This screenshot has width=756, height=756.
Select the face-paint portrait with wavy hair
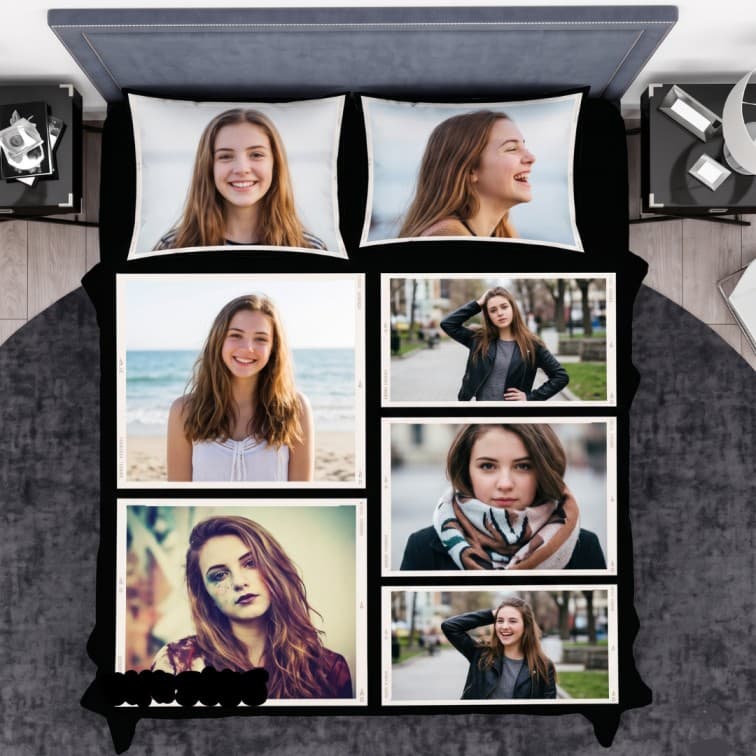tap(242, 602)
